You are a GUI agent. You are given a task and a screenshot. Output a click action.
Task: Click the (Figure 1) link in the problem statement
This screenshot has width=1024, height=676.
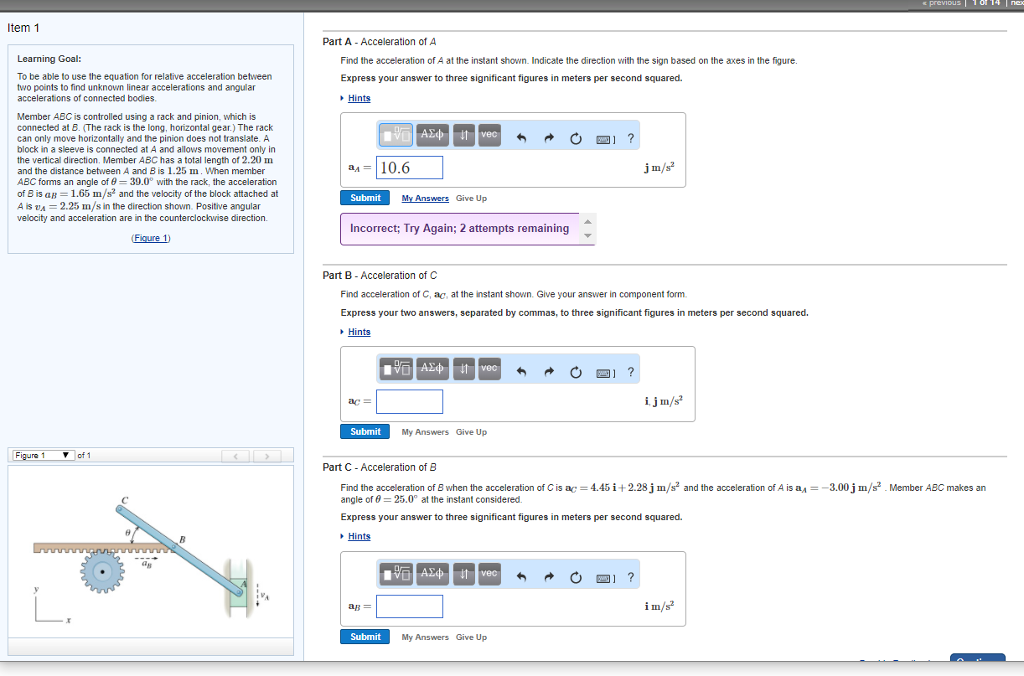coord(150,237)
